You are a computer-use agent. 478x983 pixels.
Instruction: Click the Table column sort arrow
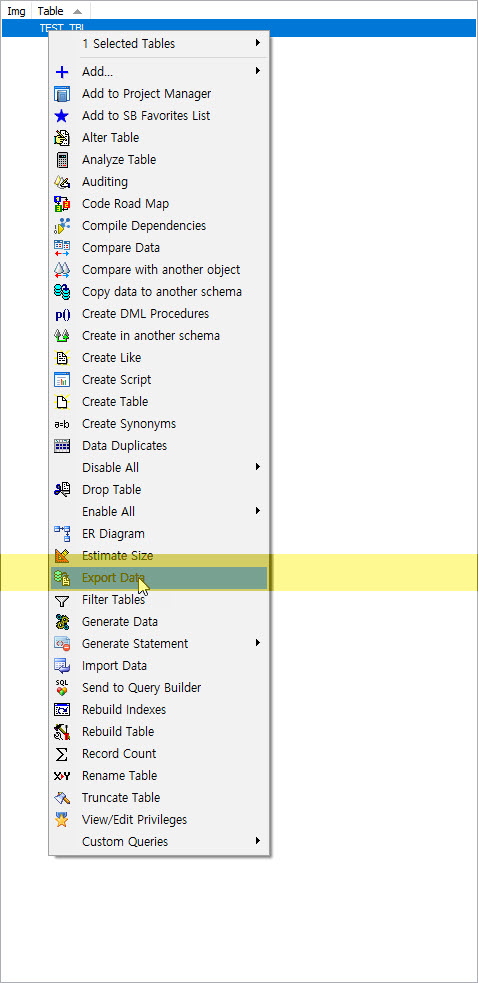point(77,11)
